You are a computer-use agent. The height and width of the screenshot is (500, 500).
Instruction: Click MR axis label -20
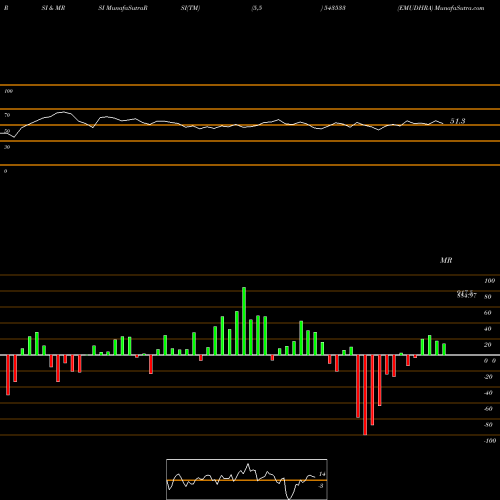tap(488, 377)
